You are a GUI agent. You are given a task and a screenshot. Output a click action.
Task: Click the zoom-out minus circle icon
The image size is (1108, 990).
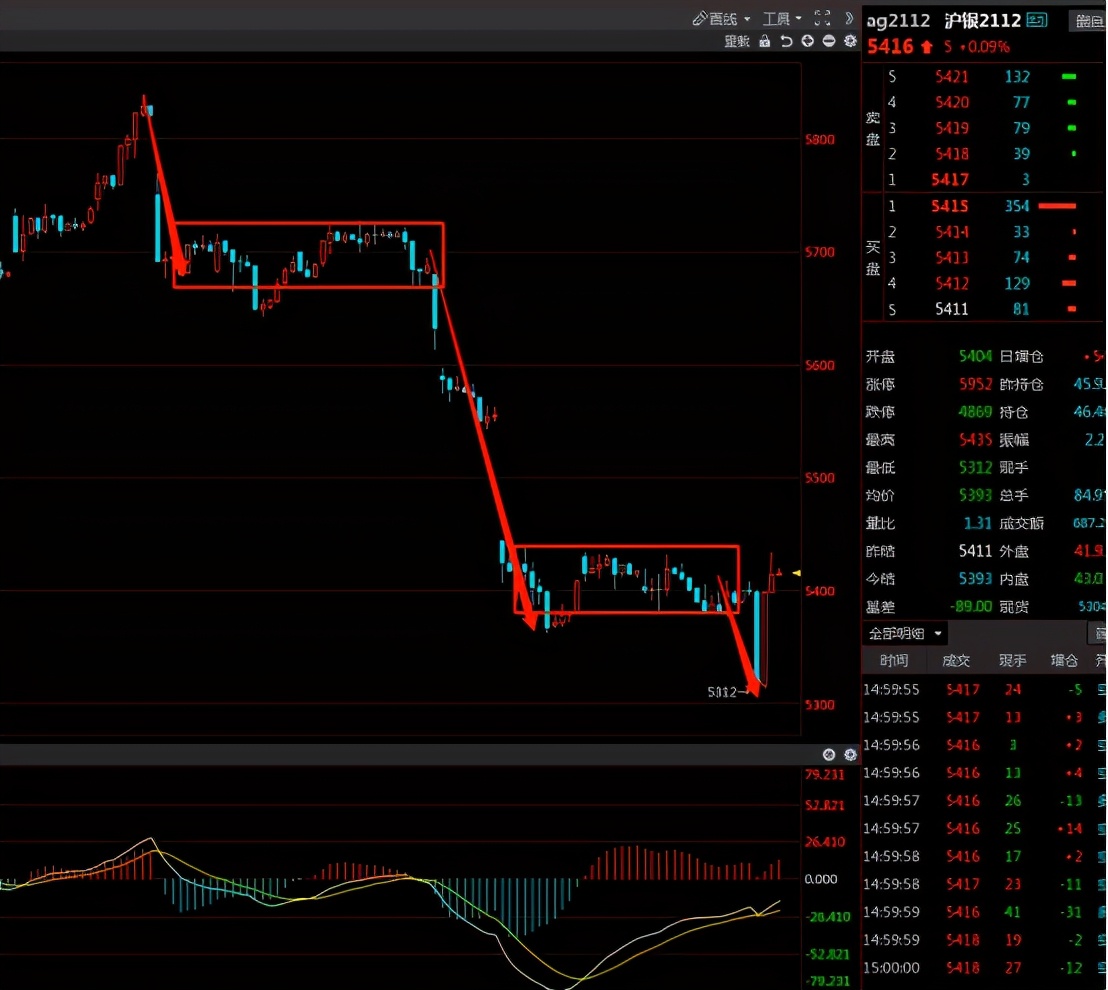point(828,41)
